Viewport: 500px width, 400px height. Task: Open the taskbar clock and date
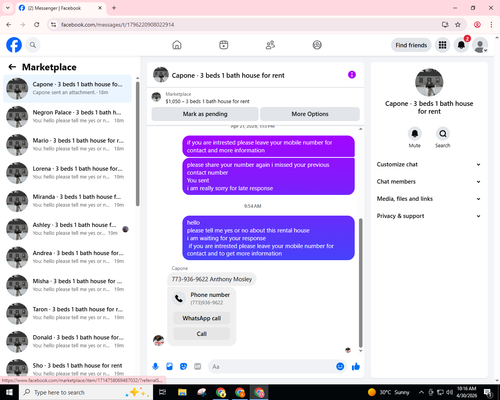coord(466,392)
